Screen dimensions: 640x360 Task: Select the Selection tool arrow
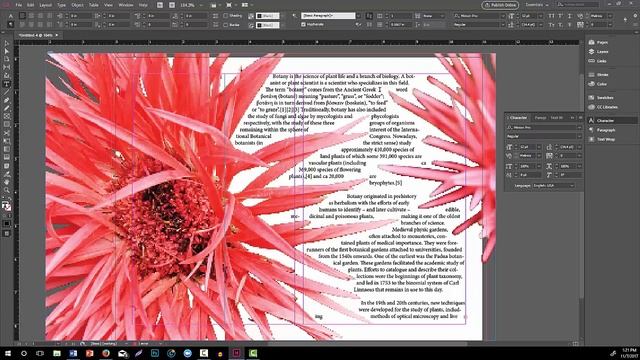(x=7, y=43)
